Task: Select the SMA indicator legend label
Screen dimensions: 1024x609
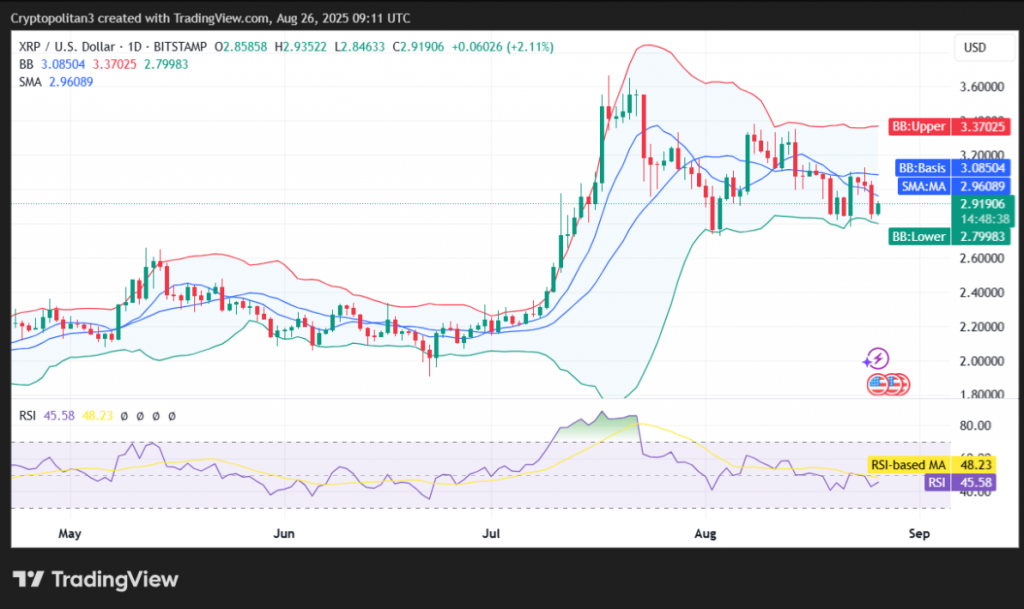Action: (31, 81)
